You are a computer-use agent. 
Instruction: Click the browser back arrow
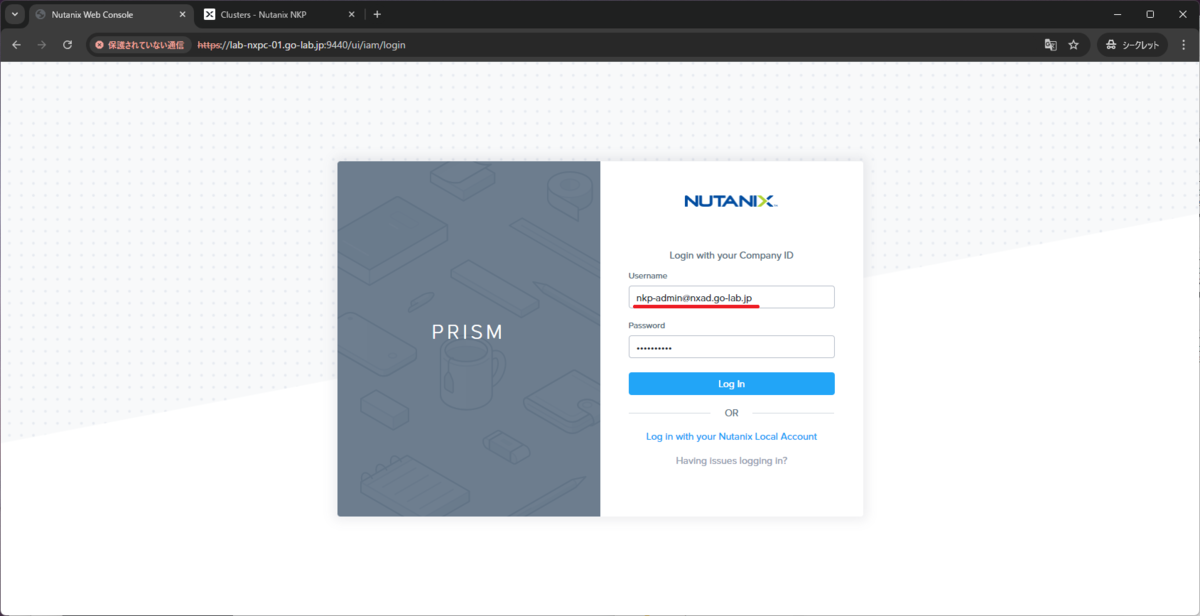coord(16,45)
